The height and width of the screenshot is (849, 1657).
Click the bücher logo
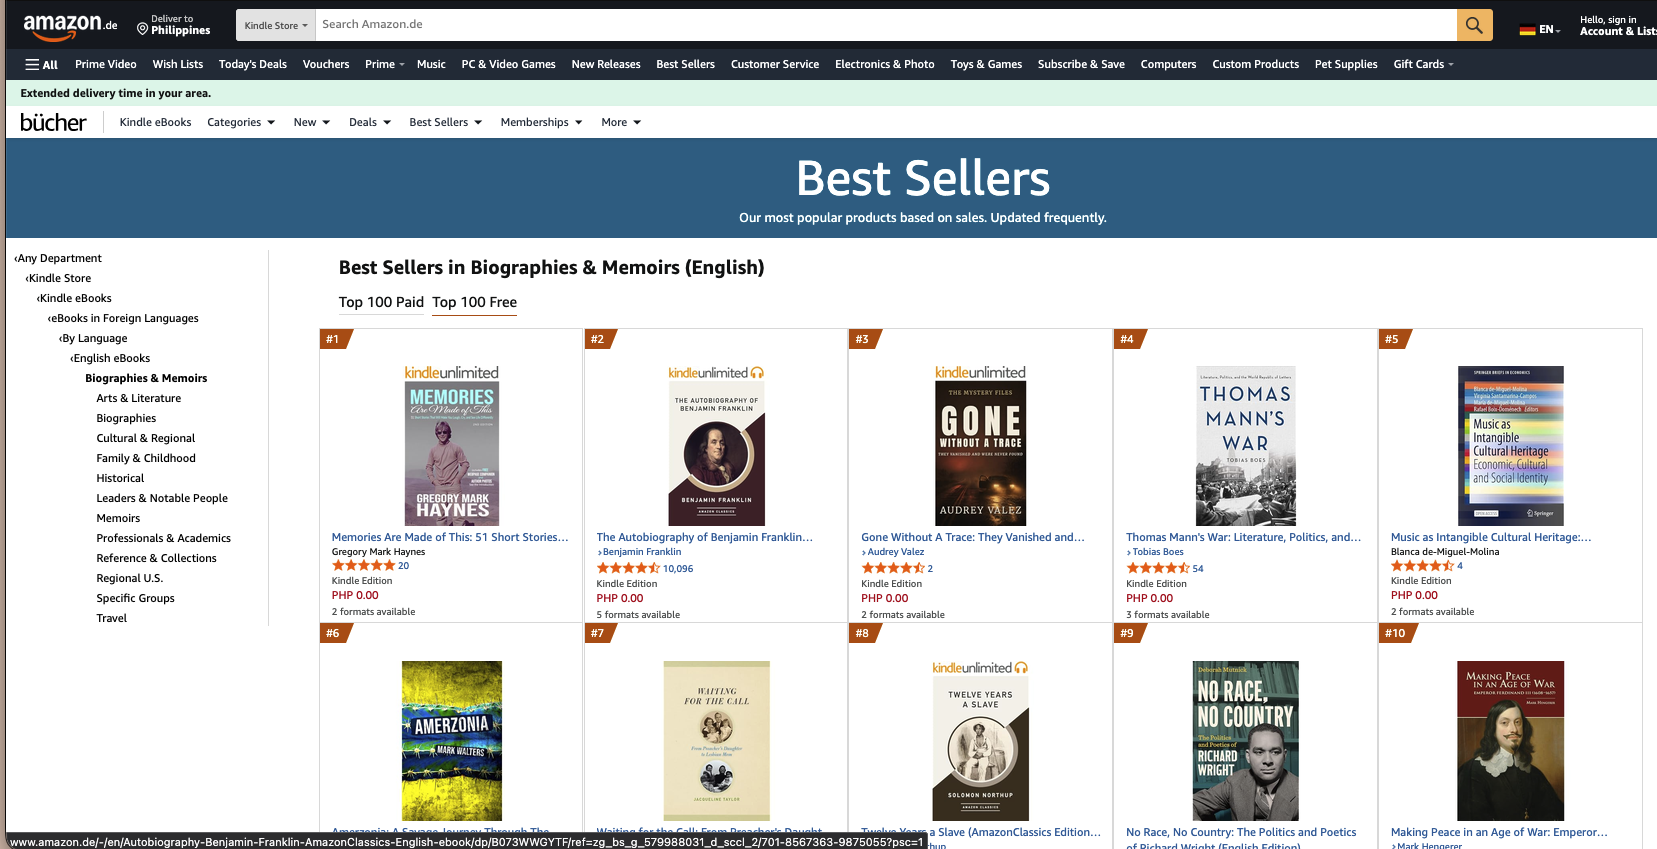pyautogui.click(x=53, y=122)
